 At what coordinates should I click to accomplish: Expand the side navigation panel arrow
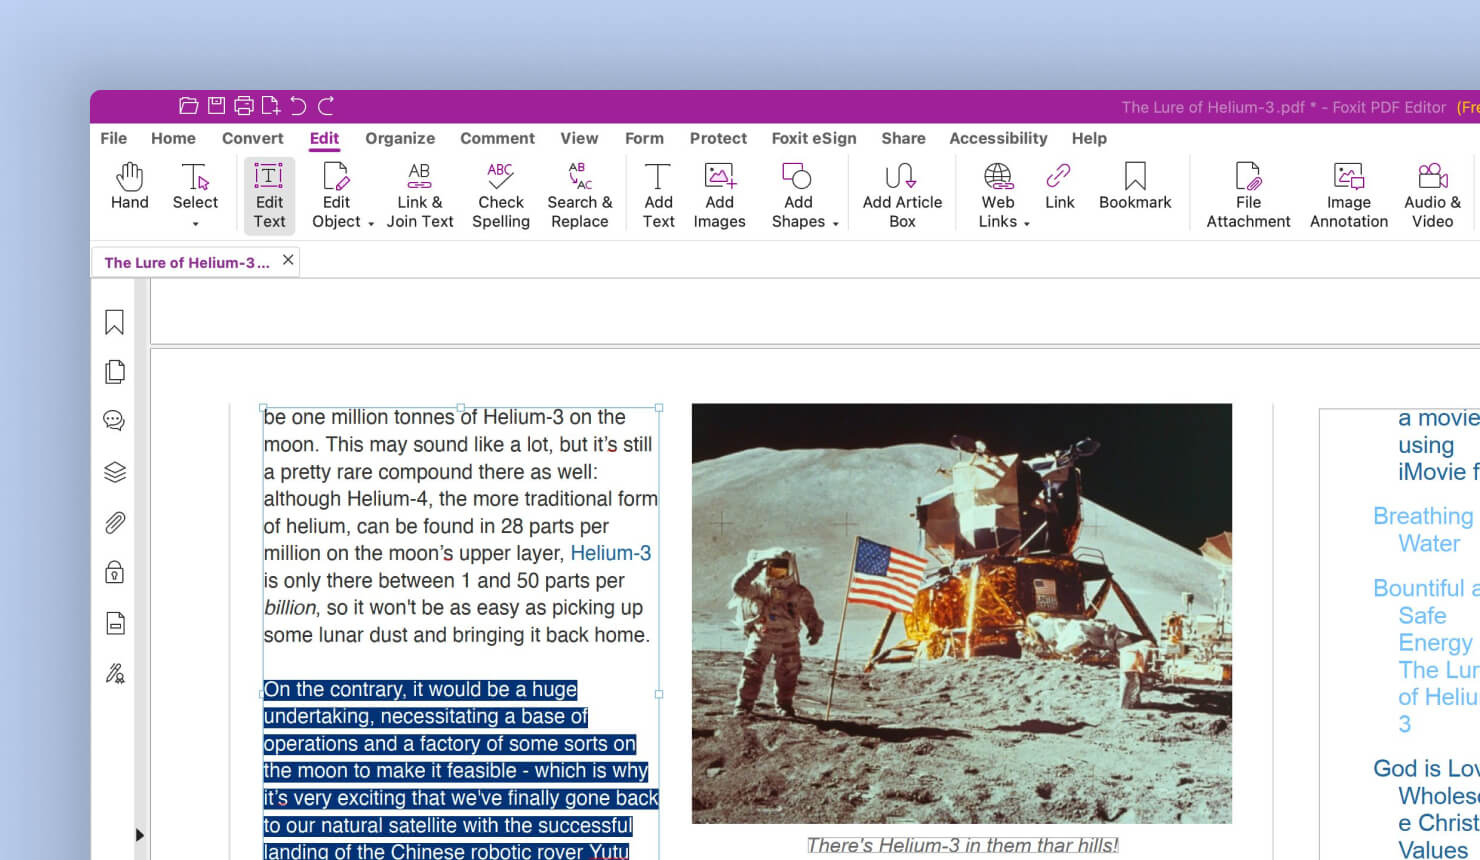coord(139,835)
